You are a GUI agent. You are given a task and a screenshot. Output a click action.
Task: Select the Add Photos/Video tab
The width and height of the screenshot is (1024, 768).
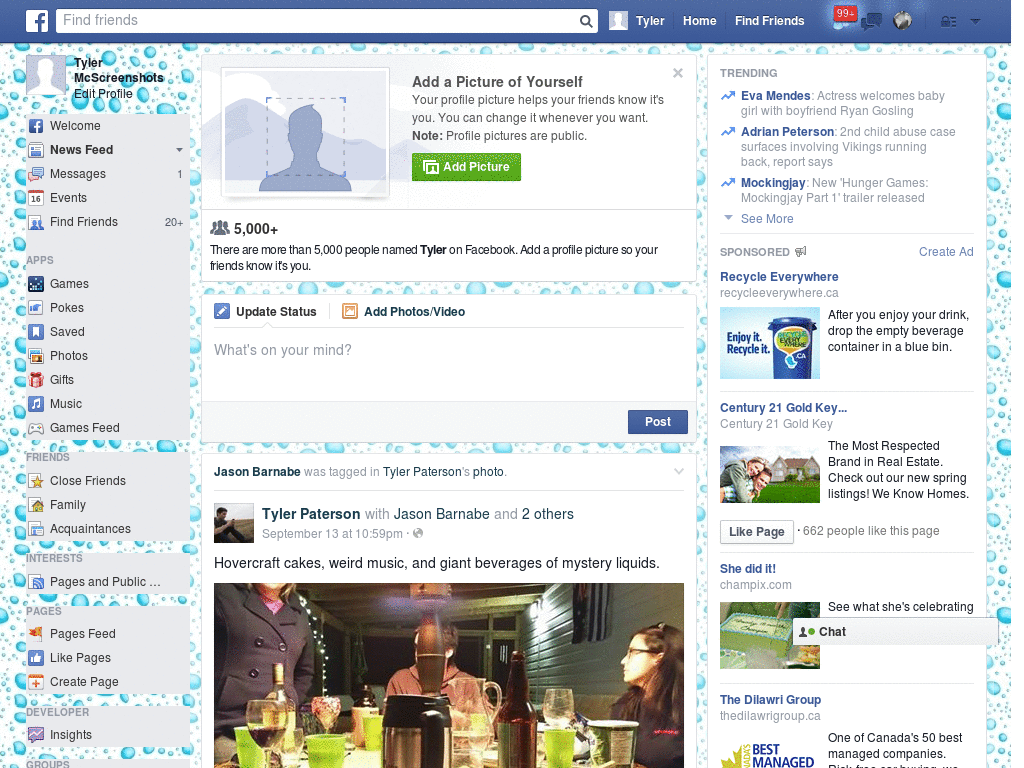[404, 312]
